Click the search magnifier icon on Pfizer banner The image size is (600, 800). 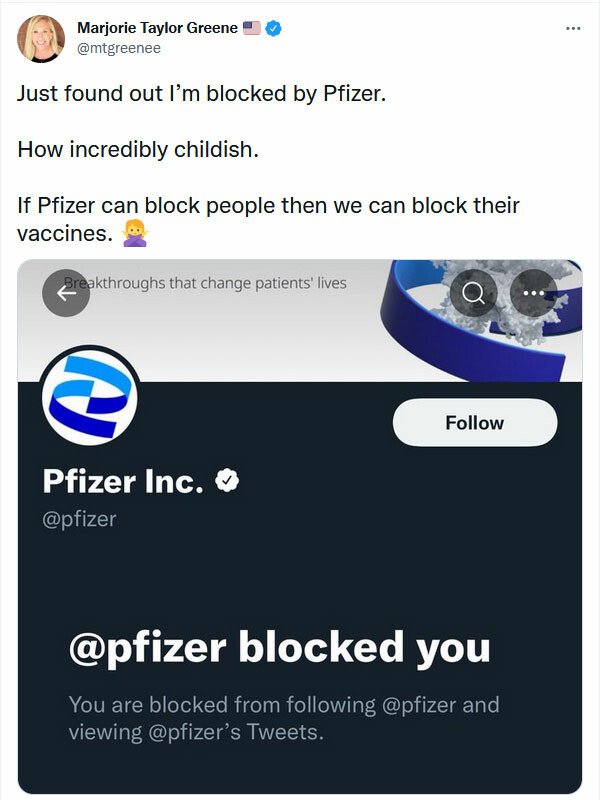[473, 293]
